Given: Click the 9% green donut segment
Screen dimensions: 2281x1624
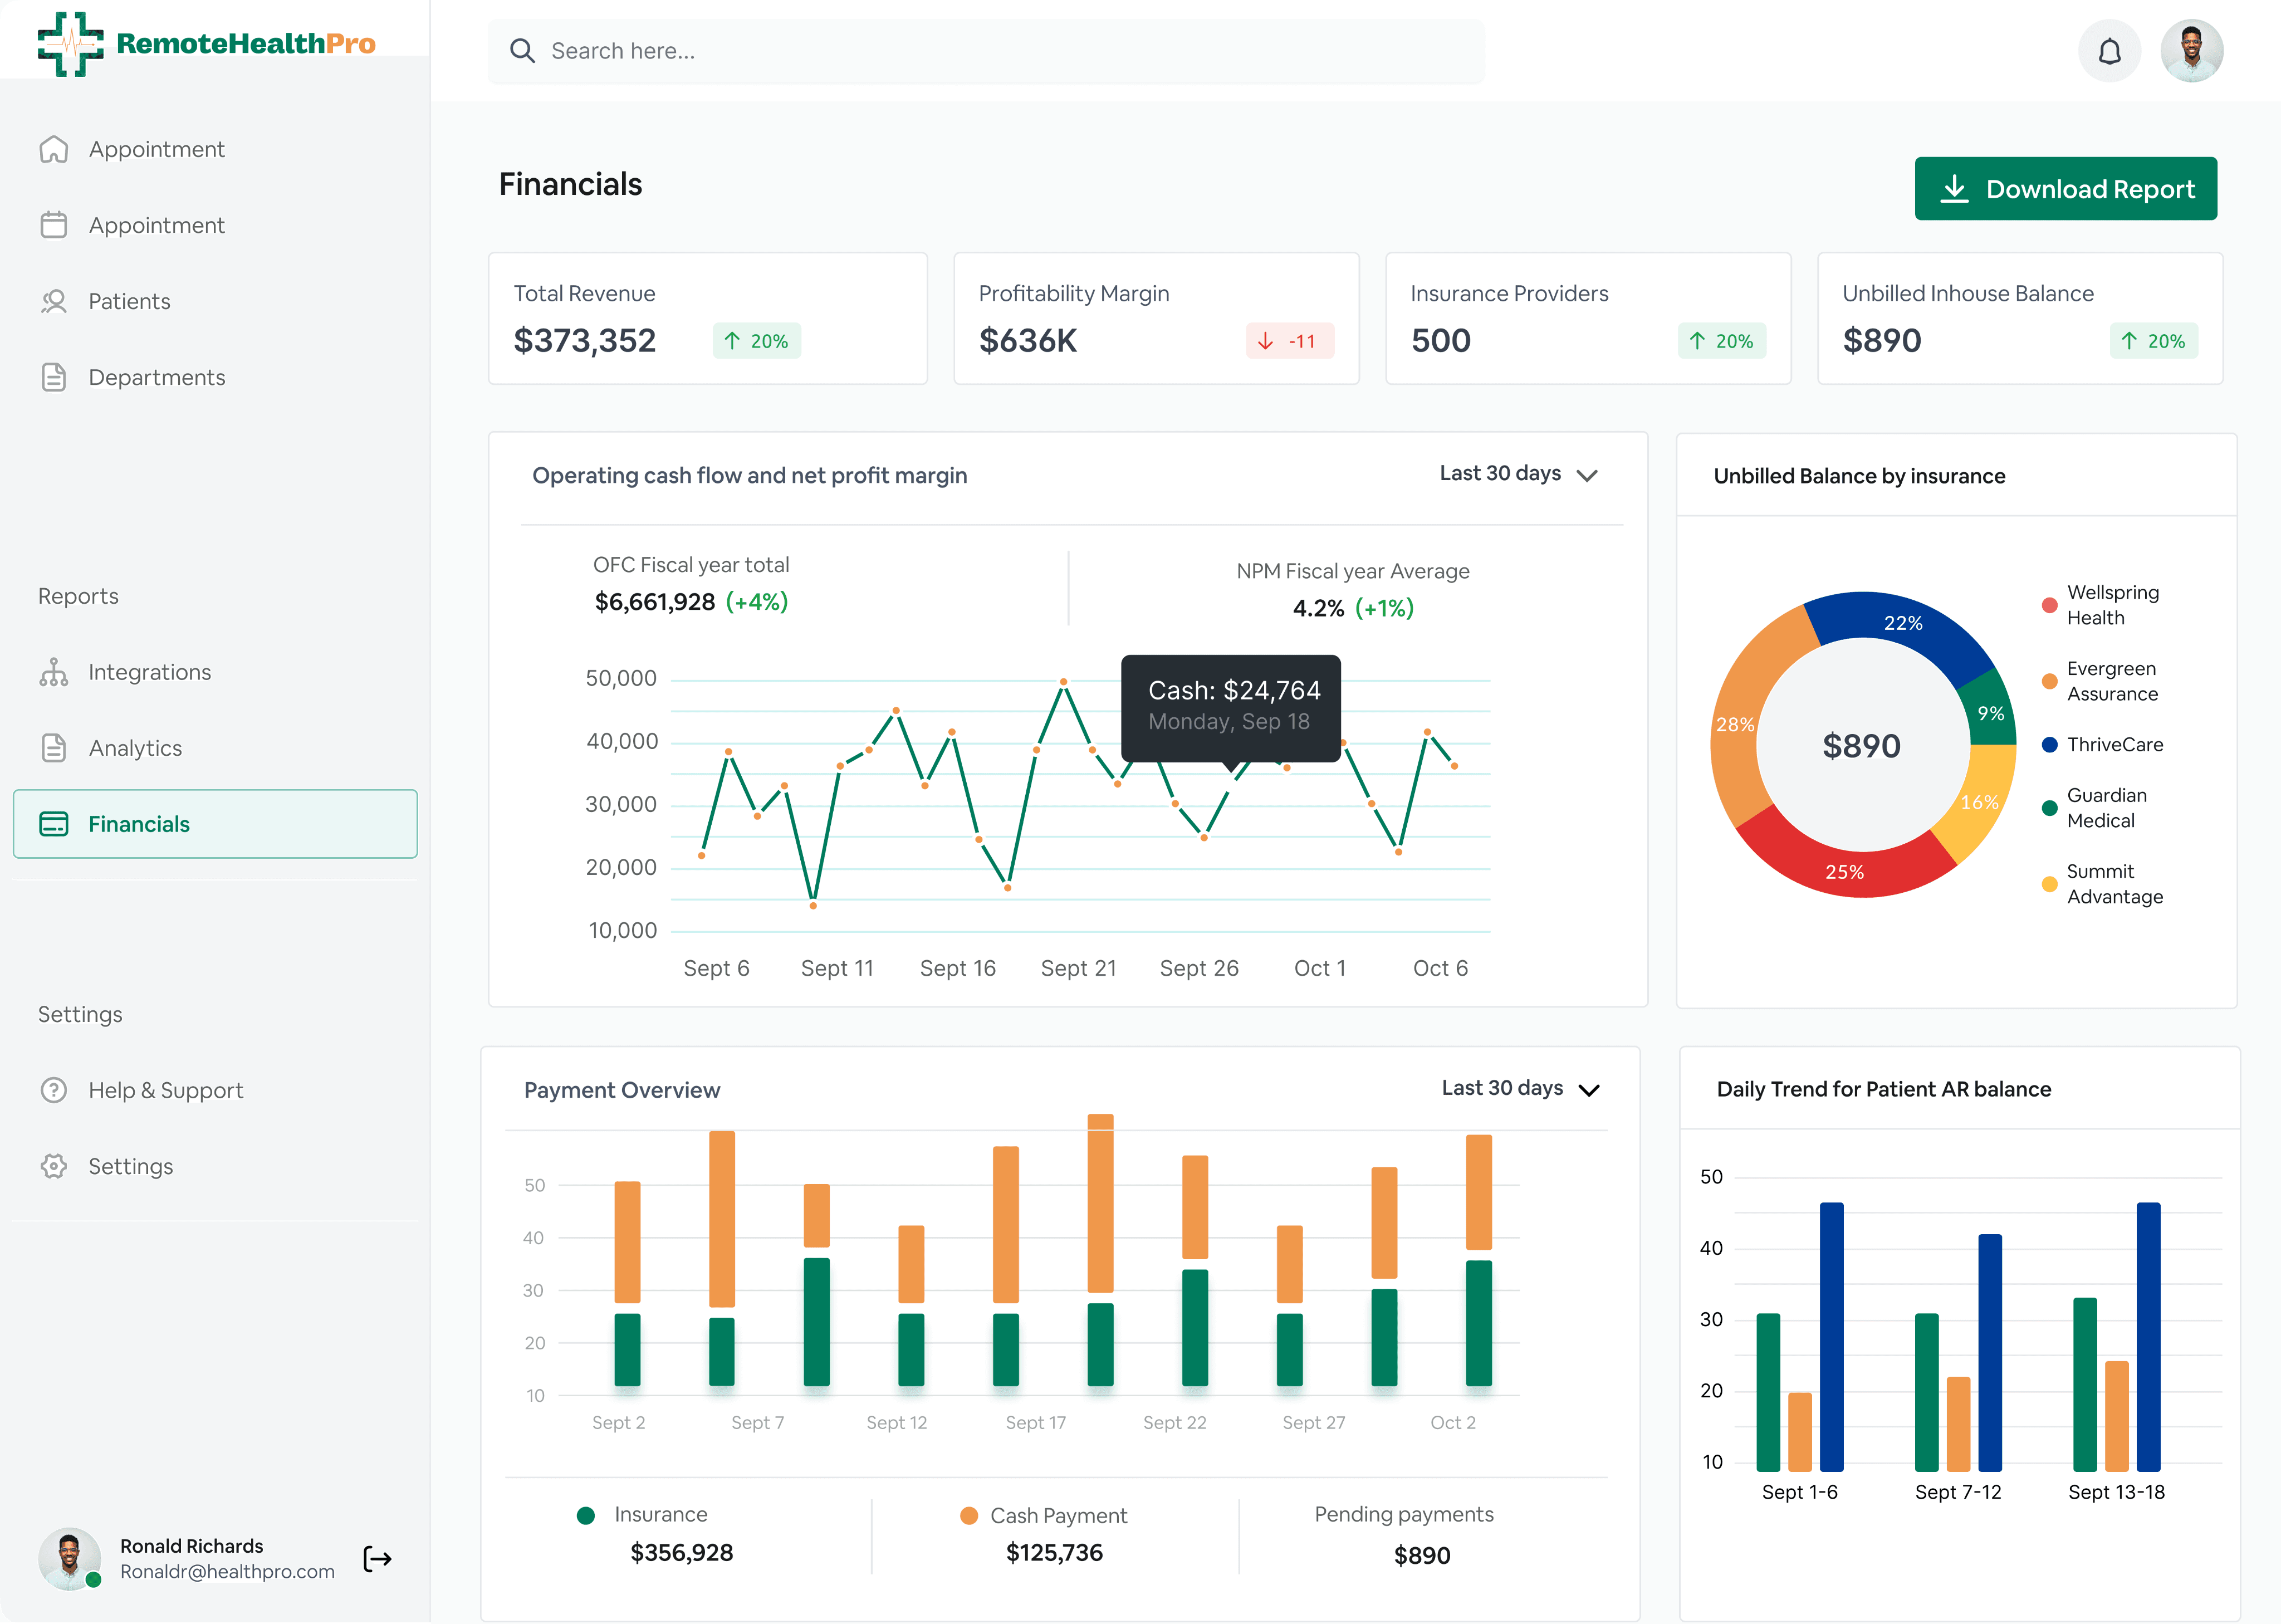Looking at the screenshot, I should [1990, 712].
